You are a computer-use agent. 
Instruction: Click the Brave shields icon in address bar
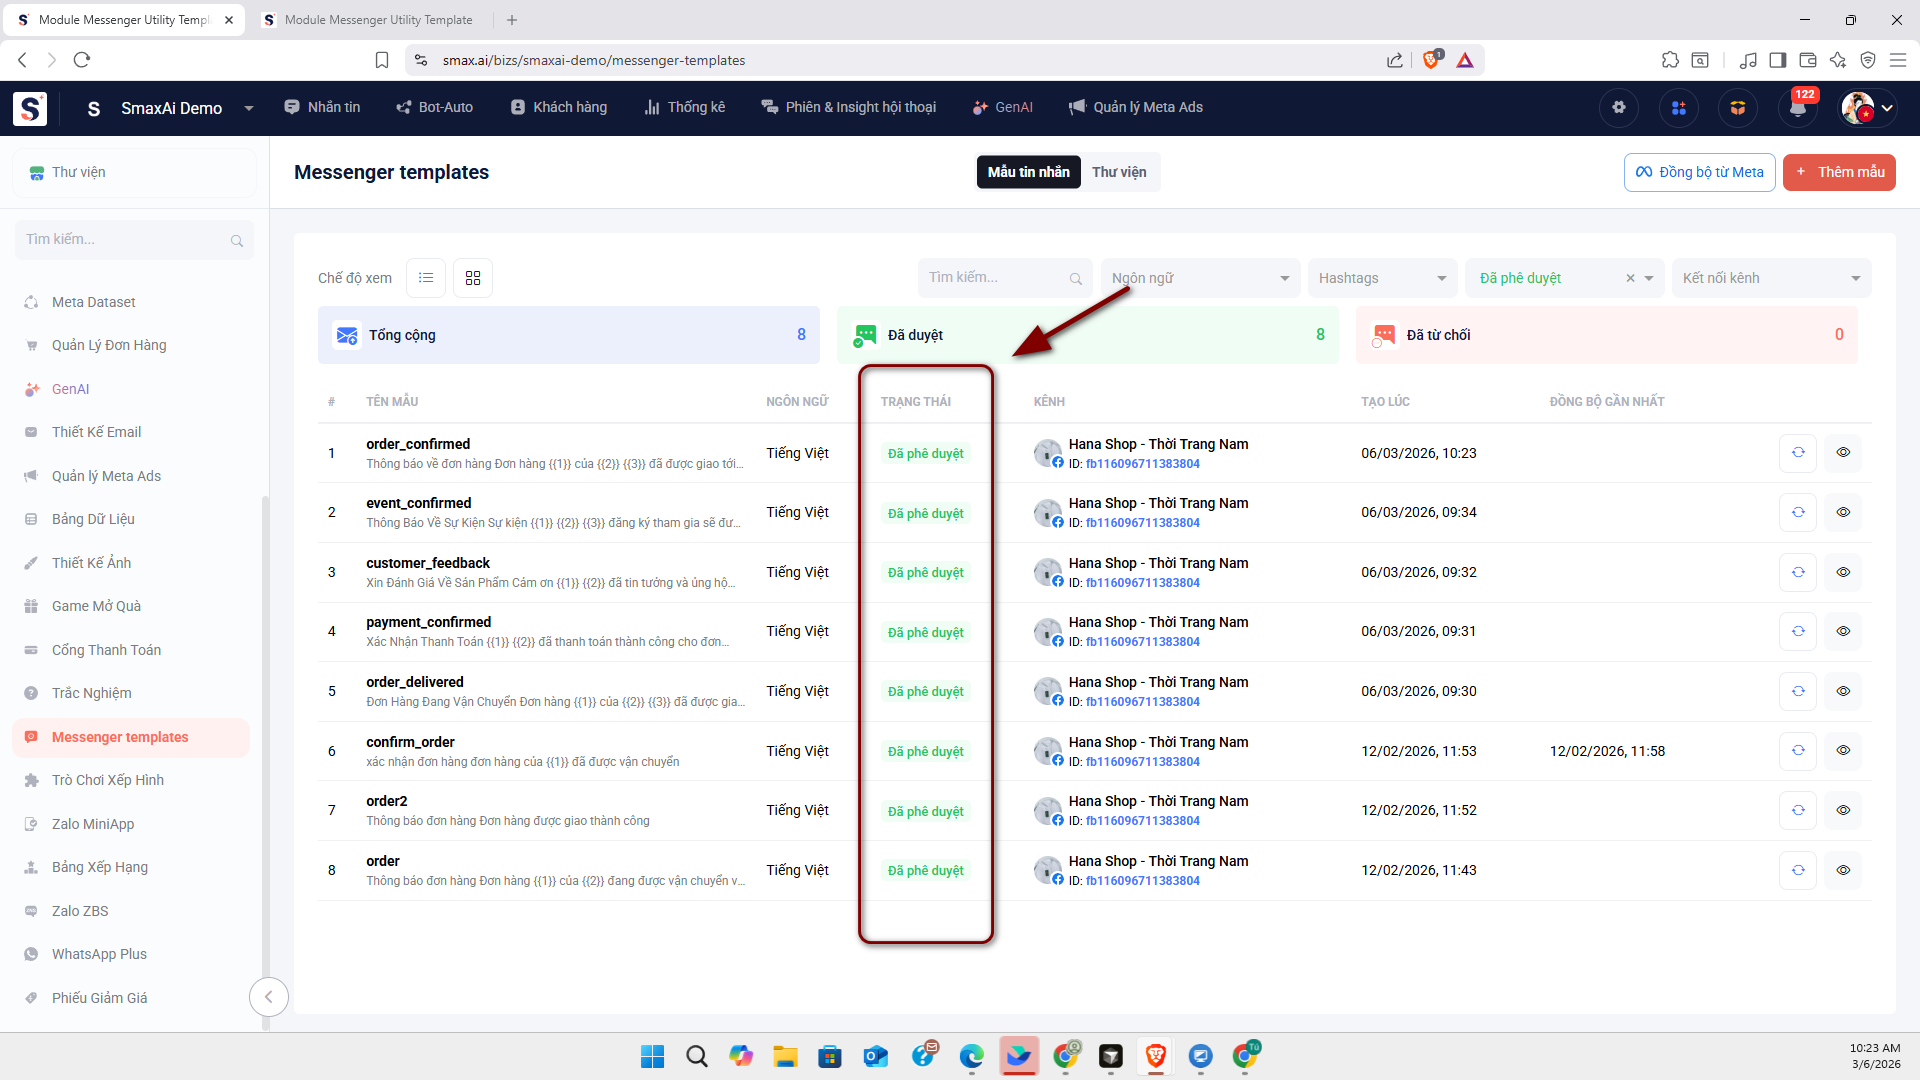pyautogui.click(x=1431, y=60)
